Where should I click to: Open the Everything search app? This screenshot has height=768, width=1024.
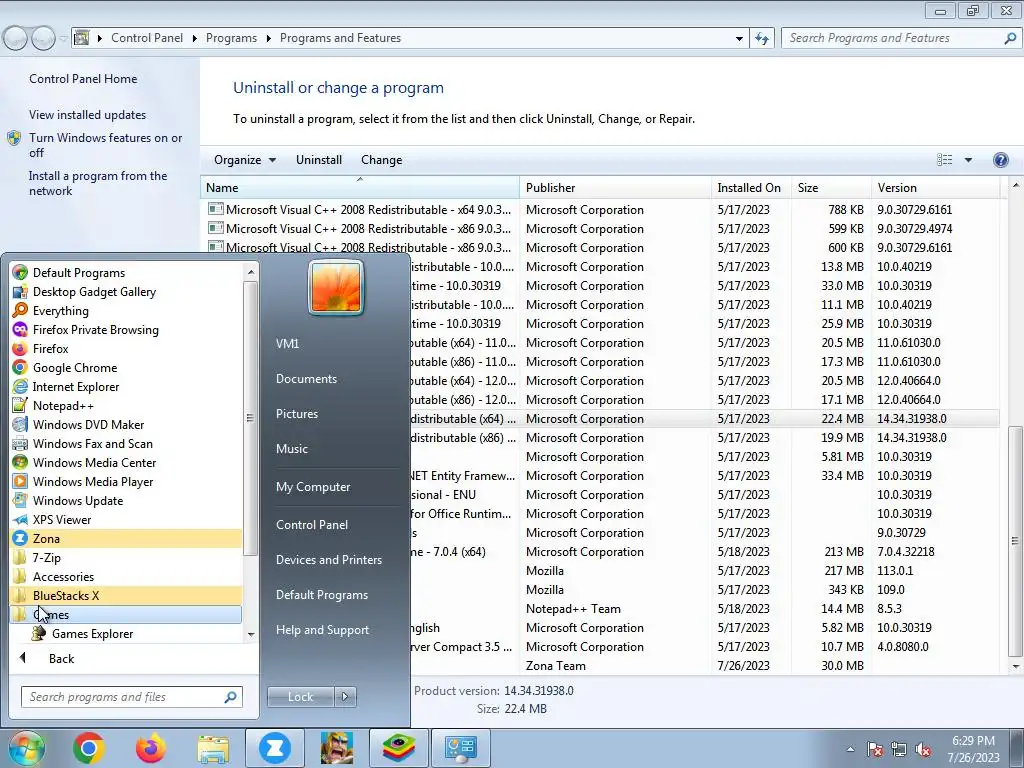coord(60,311)
